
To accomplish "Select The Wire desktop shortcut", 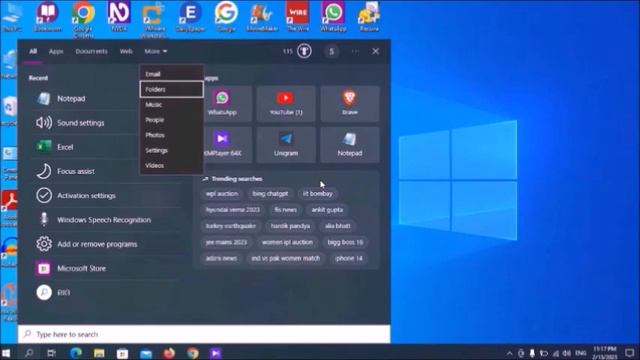I will [298, 17].
